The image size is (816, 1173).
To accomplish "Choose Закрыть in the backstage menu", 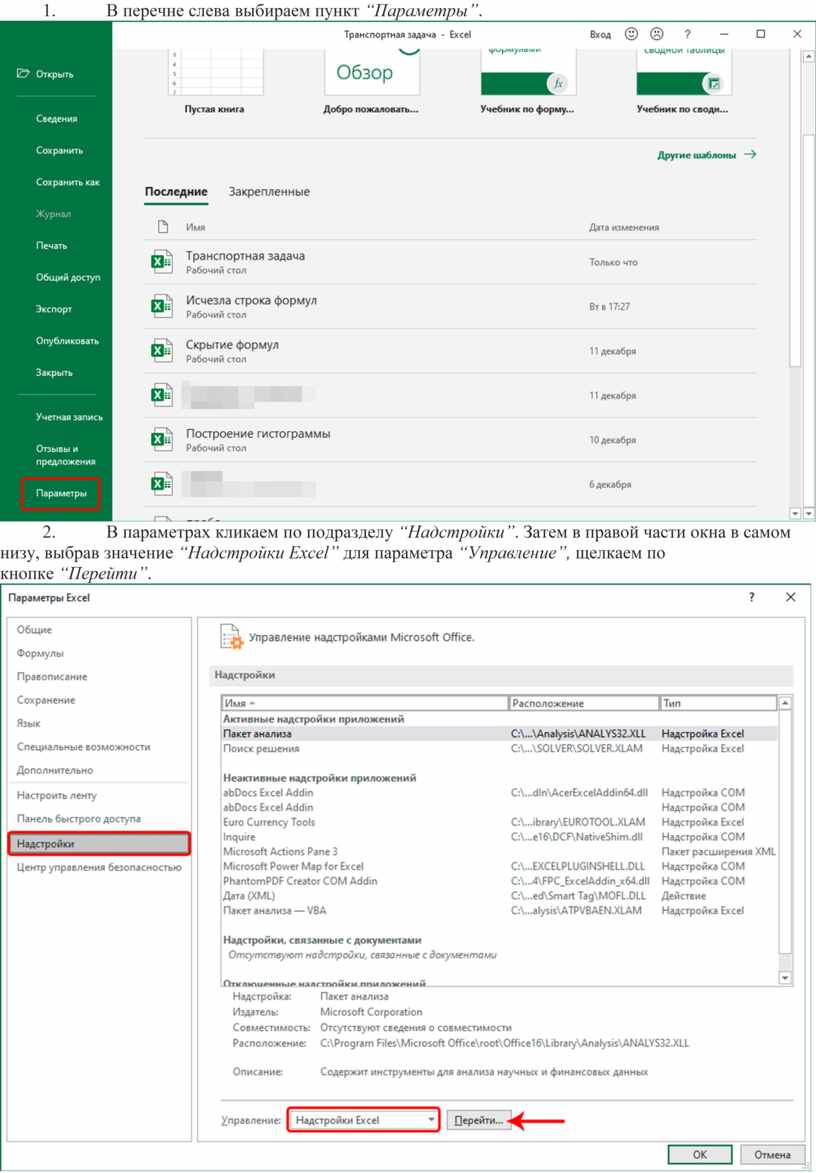I will click(x=54, y=372).
